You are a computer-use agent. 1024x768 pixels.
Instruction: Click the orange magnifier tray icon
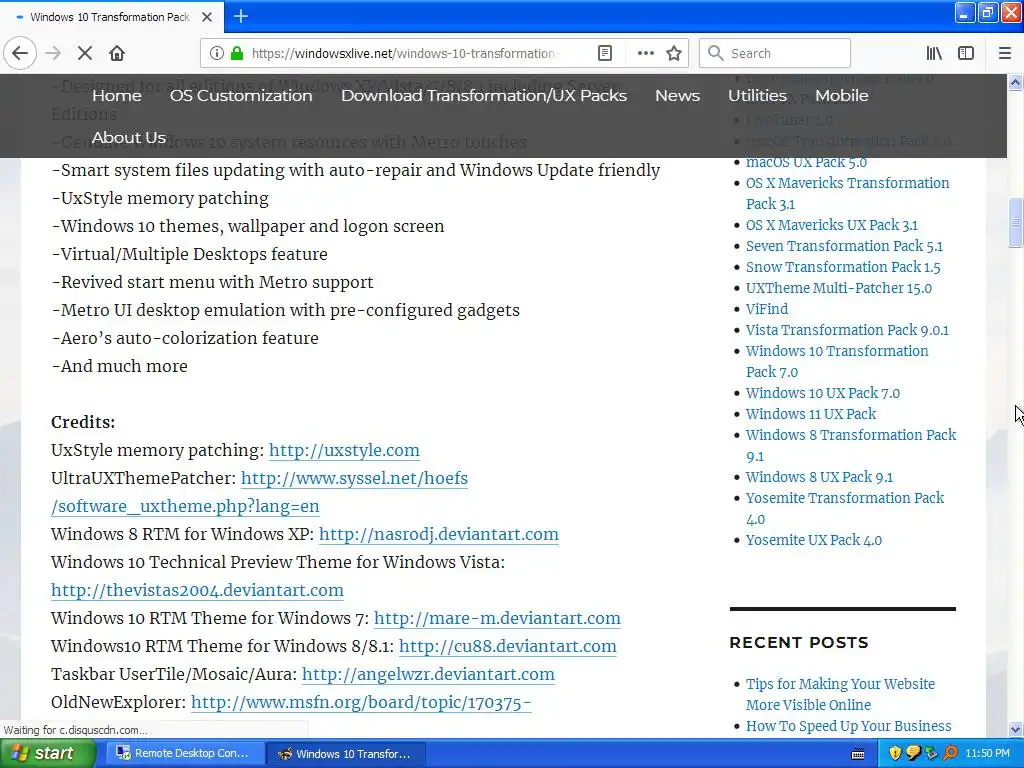(950, 754)
